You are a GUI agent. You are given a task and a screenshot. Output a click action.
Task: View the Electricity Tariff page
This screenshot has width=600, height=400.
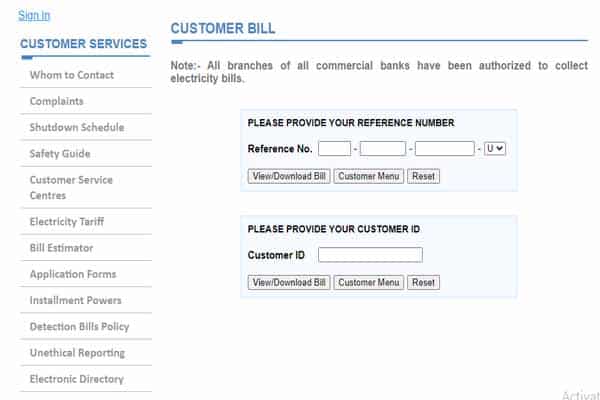pyautogui.click(x=67, y=222)
